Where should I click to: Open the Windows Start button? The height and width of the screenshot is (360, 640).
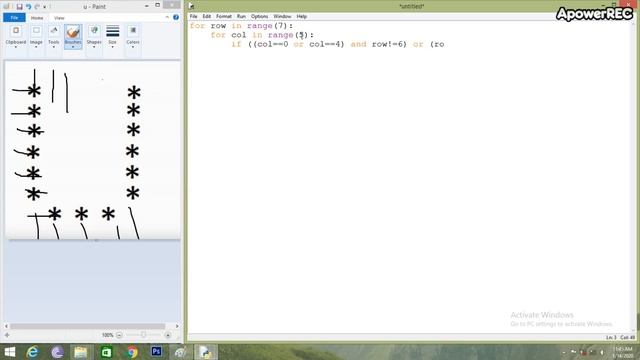pos(10,352)
